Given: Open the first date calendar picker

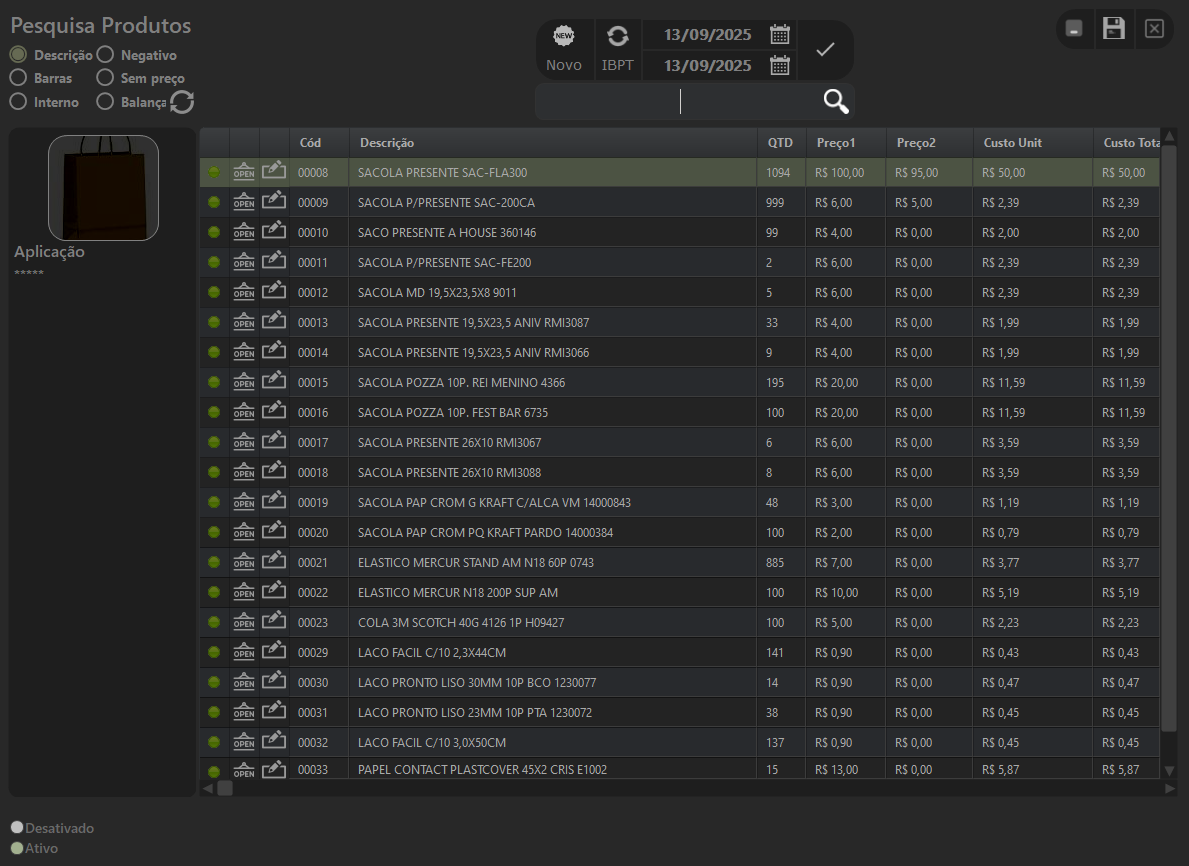Looking at the screenshot, I should [x=780, y=35].
